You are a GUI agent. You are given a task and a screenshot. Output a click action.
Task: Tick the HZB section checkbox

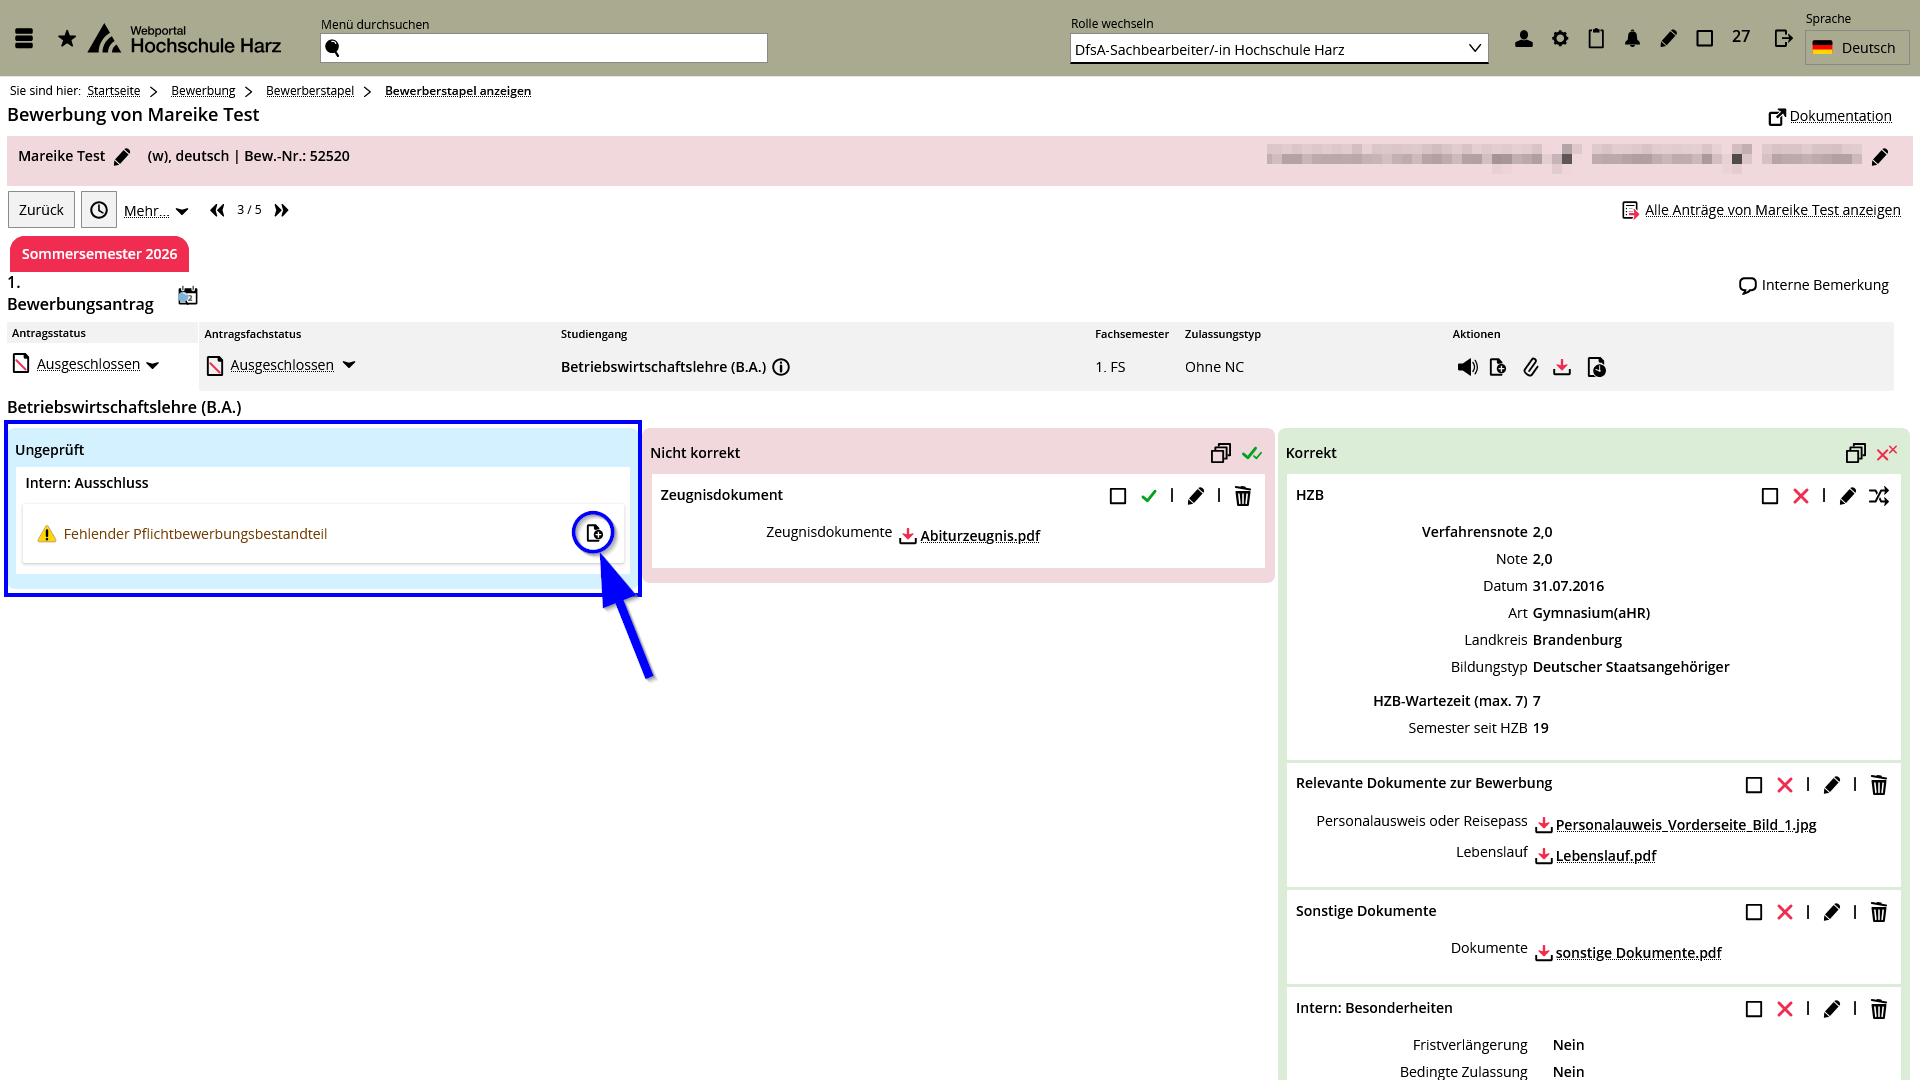[1769, 496]
